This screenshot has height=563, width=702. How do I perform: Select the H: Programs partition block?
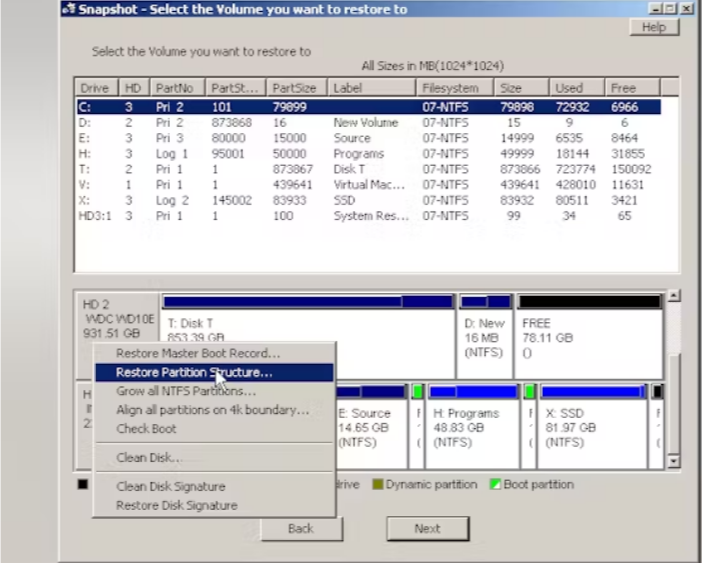point(472,427)
